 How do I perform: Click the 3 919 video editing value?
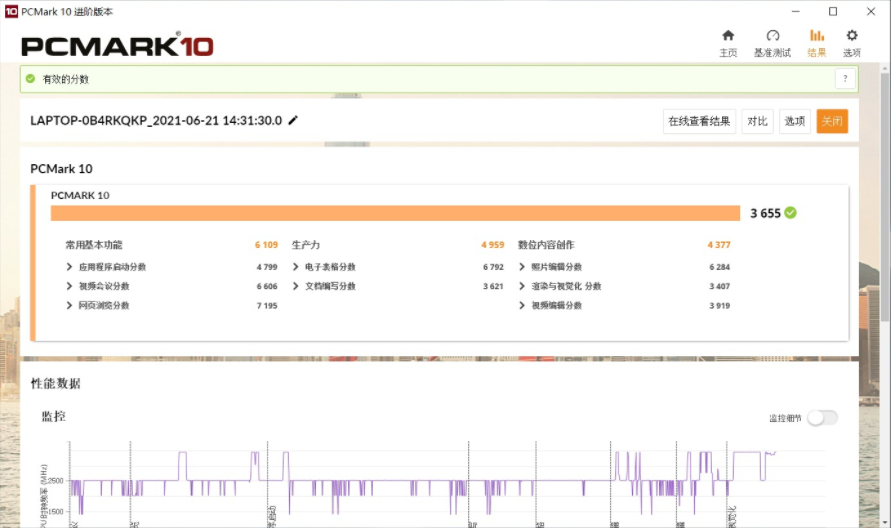(719, 306)
